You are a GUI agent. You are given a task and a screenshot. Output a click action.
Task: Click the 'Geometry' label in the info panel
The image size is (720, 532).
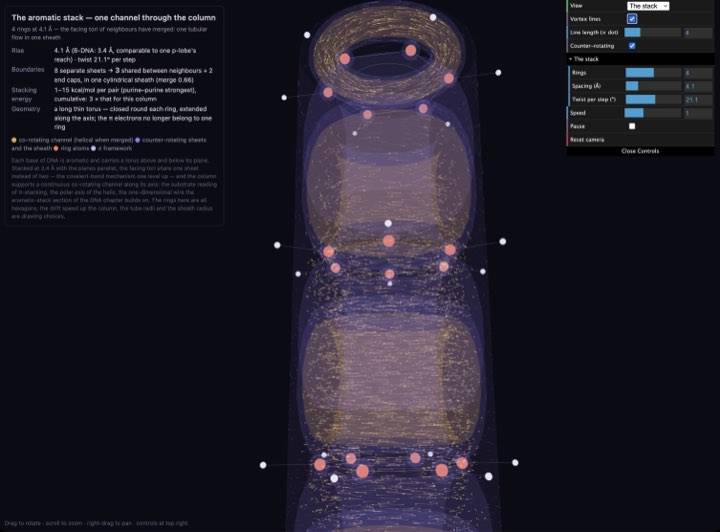click(x=26, y=109)
